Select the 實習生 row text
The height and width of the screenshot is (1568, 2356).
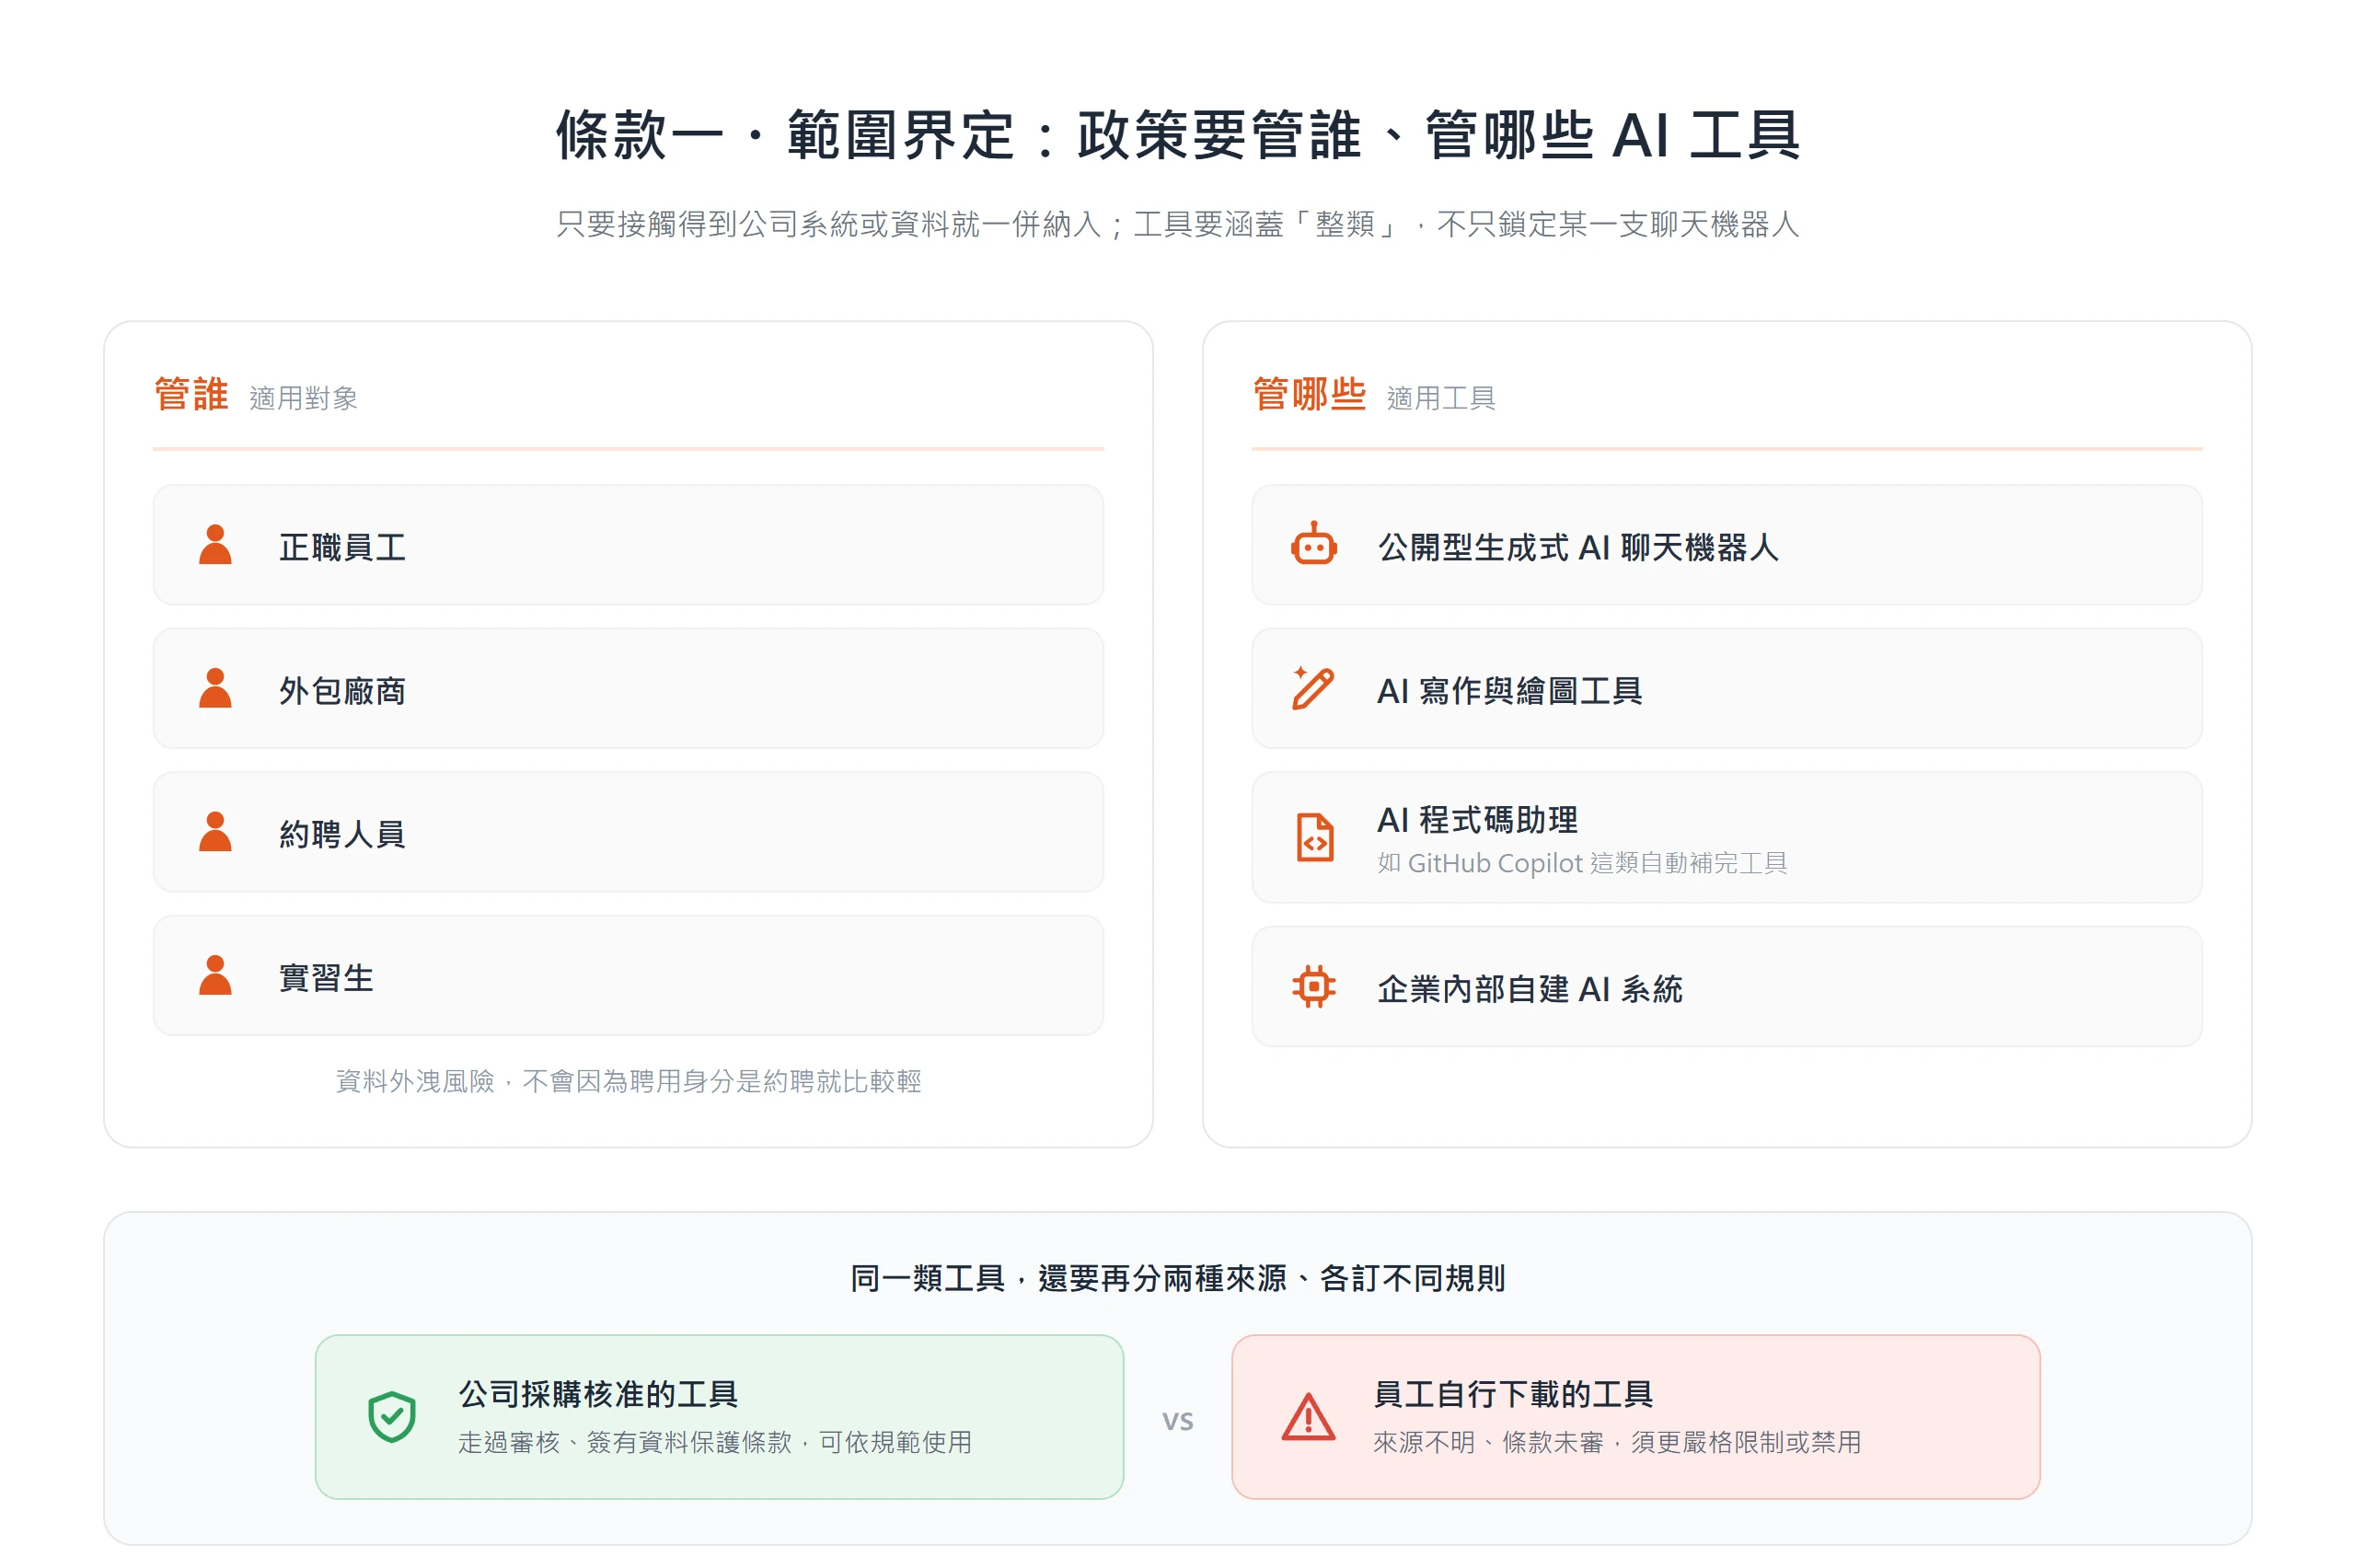(326, 977)
